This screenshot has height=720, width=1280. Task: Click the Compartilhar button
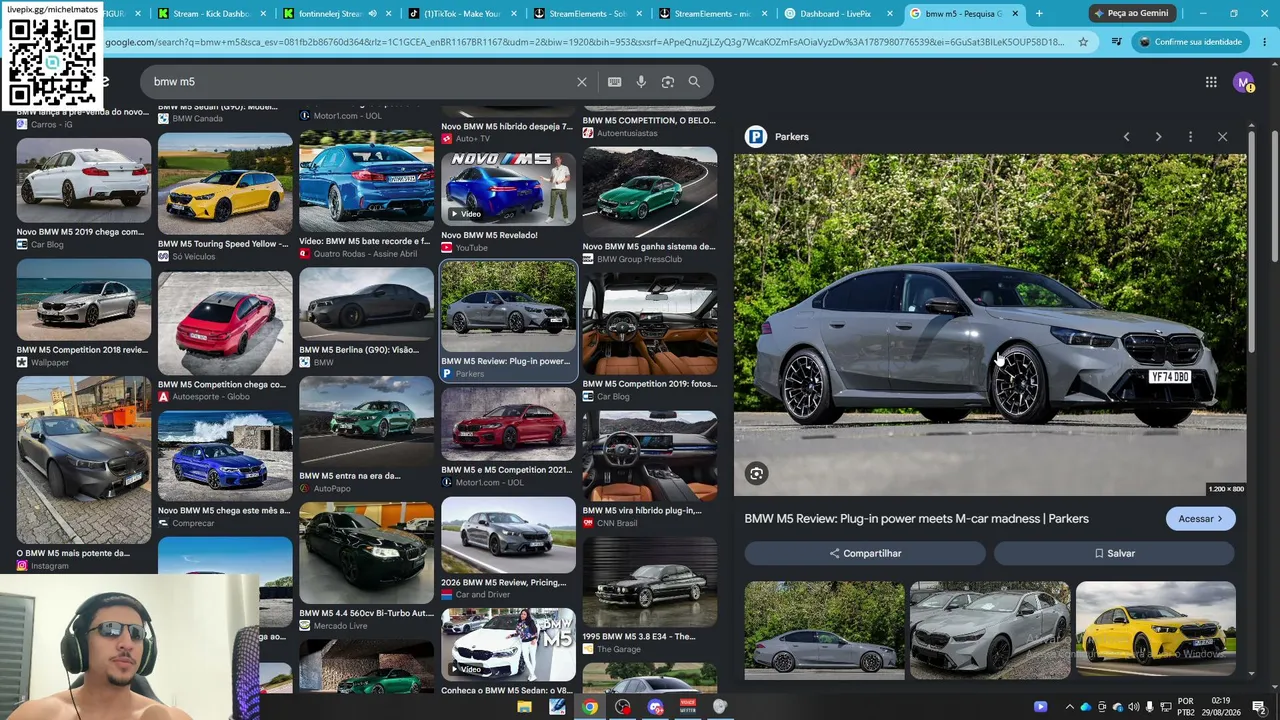(x=865, y=553)
